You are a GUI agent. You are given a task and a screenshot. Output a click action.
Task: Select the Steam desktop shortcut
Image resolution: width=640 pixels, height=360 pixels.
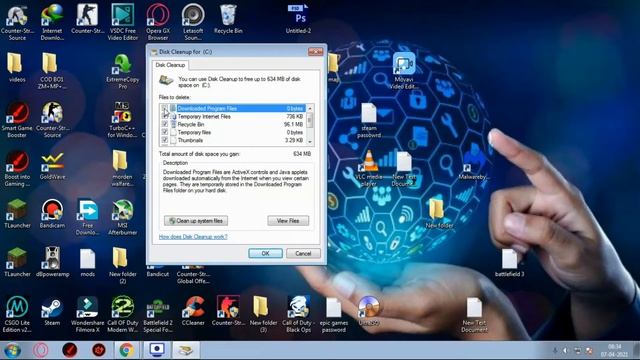(52, 311)
